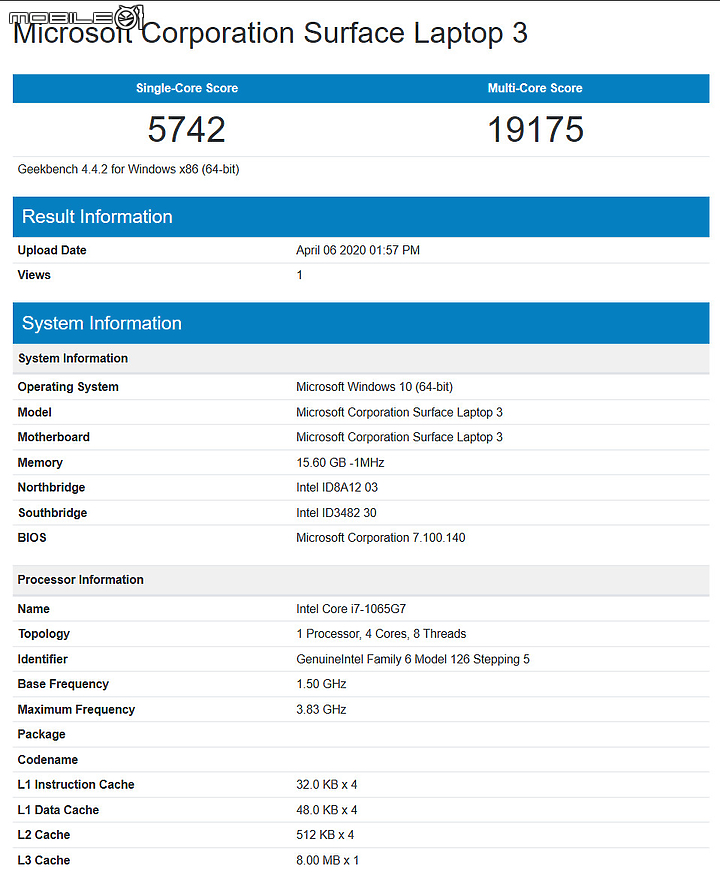720x881 pixels.
Task: Click the Processor Information subheader
Action: (x=361, y=580)
